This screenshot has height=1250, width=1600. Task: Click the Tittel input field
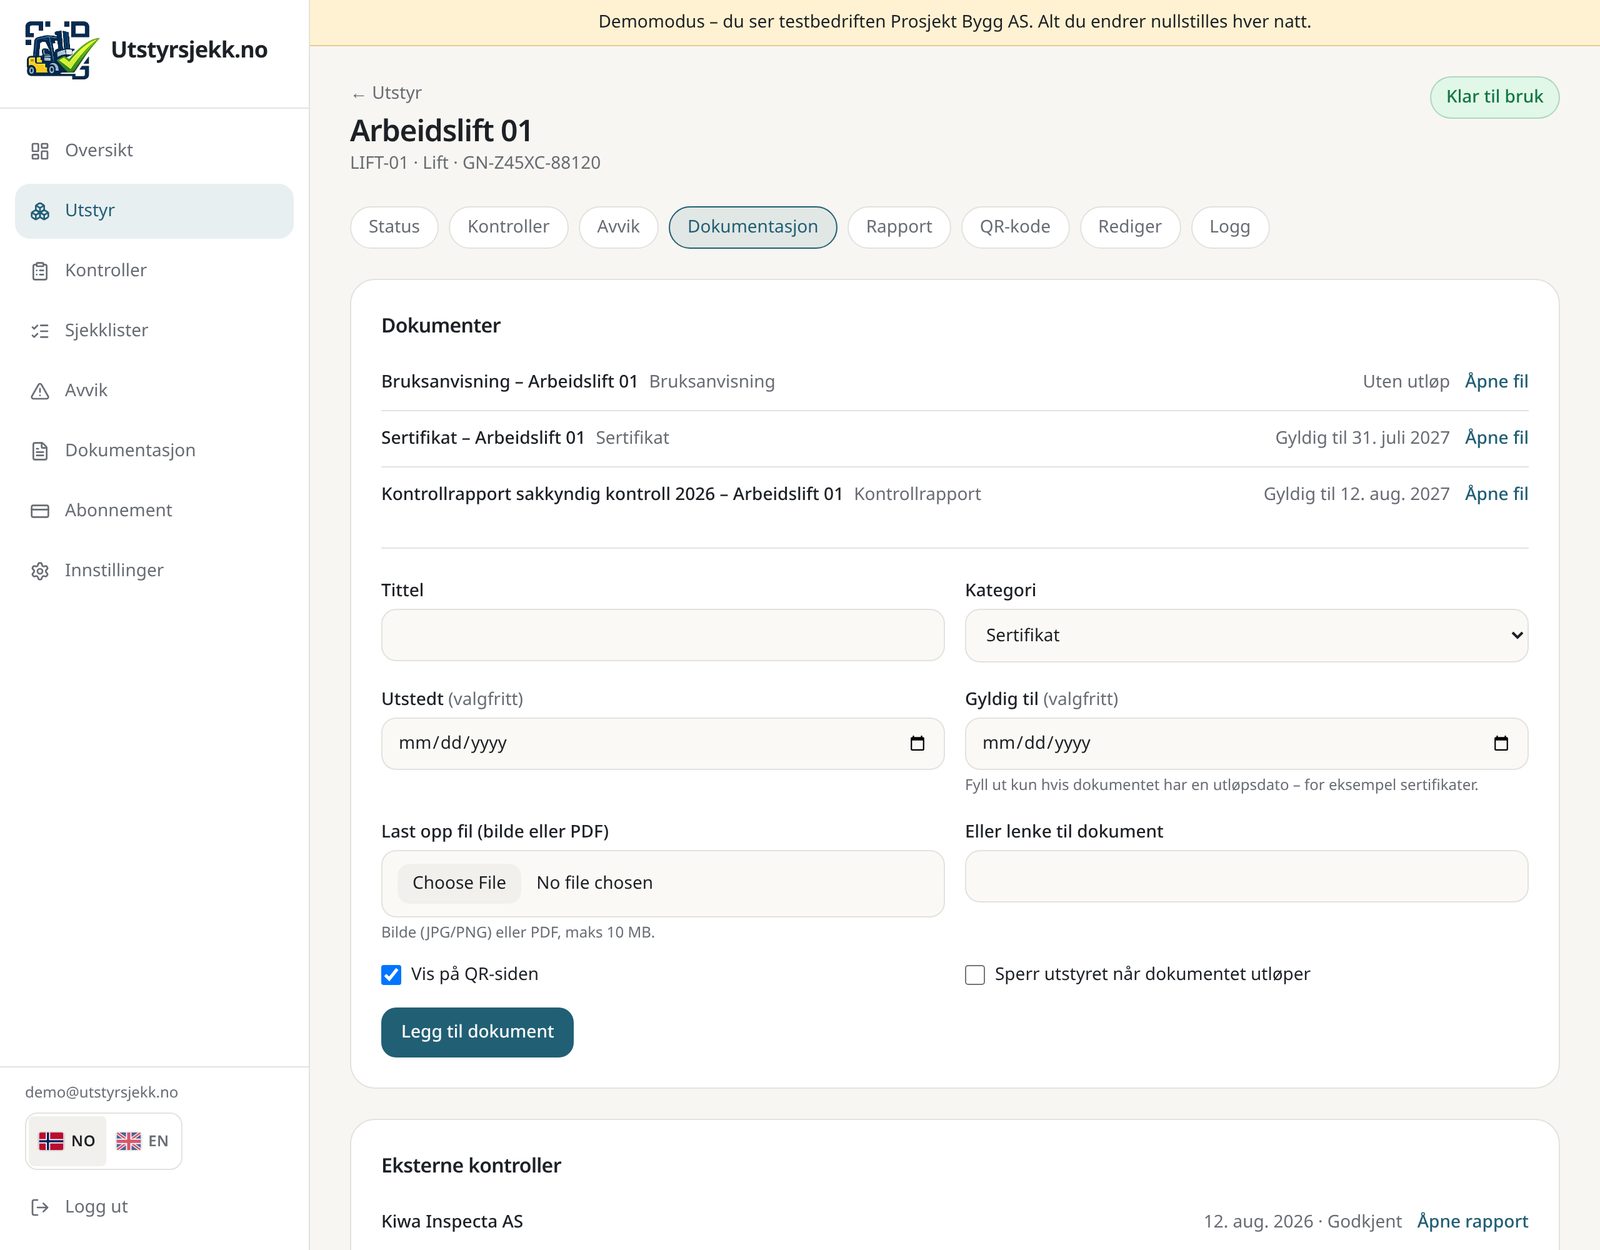[x=662, y=635]
